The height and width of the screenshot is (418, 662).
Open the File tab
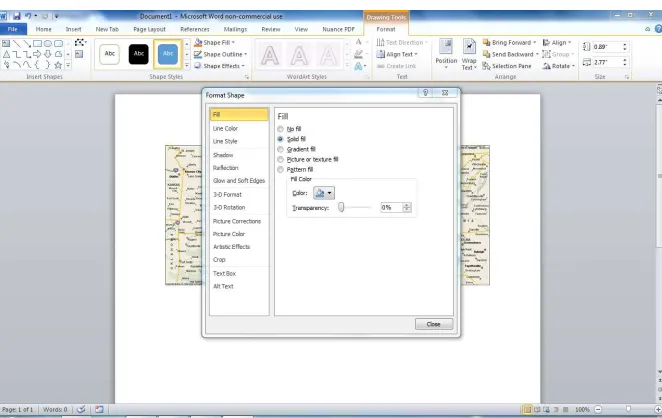[x=13, y=29]
